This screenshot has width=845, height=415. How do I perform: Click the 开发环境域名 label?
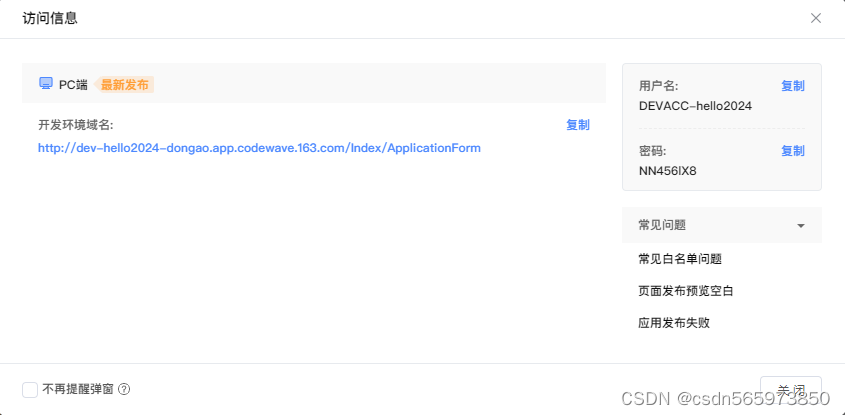[76, 125]
